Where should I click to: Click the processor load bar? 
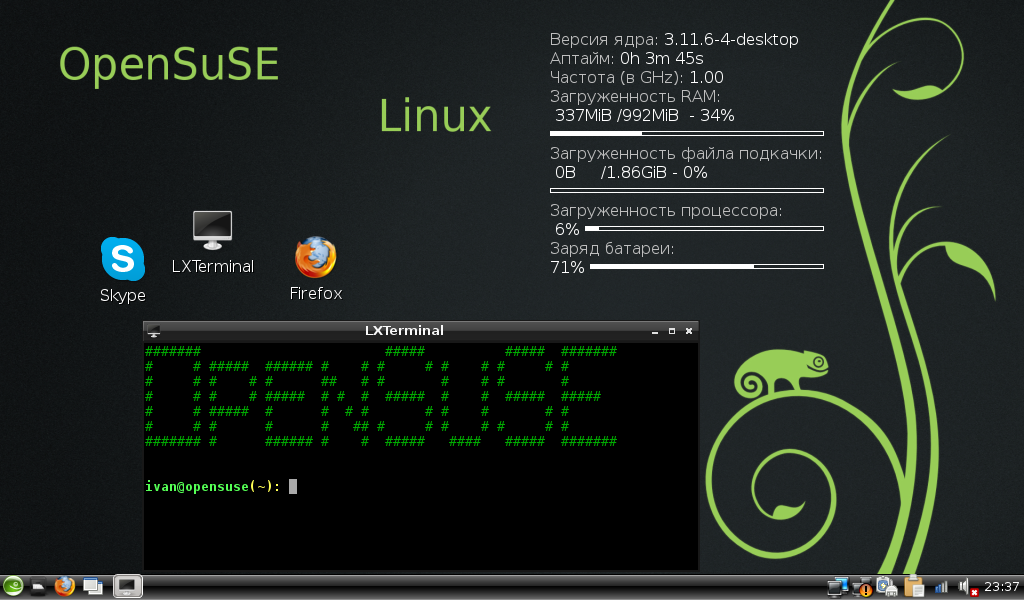704,229
